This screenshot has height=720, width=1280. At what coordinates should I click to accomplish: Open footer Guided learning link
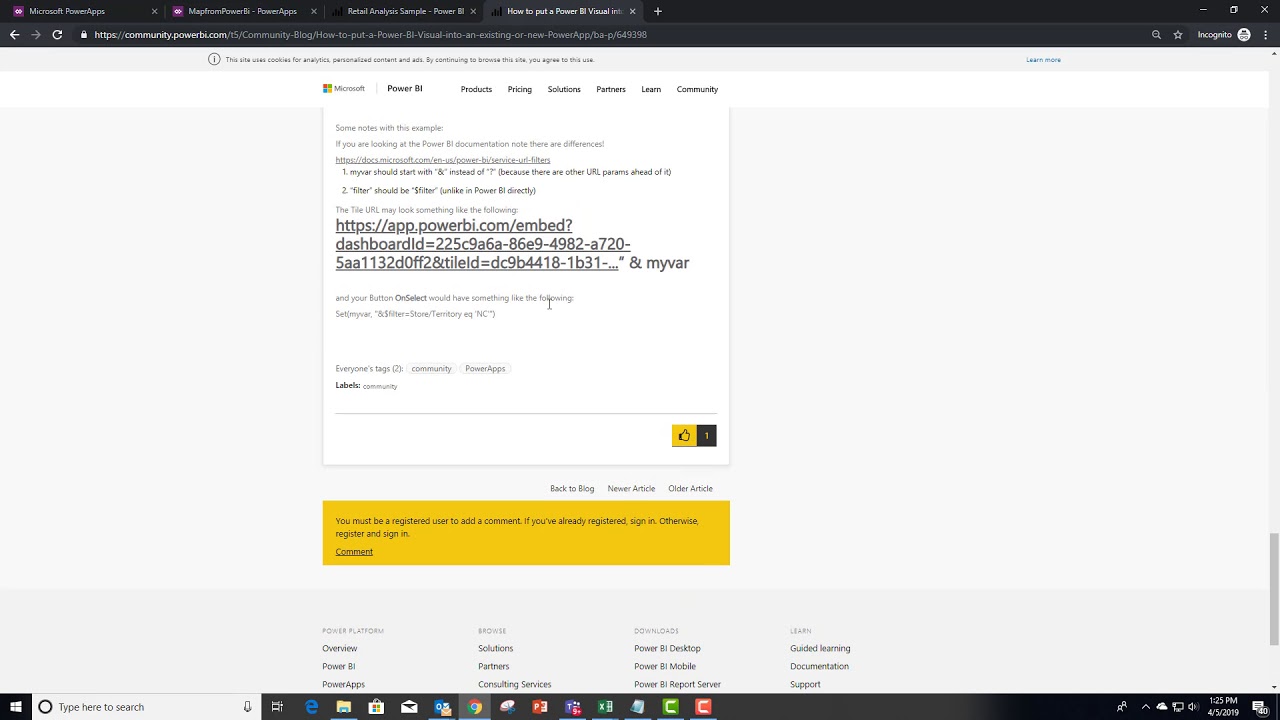click(820, 648)
